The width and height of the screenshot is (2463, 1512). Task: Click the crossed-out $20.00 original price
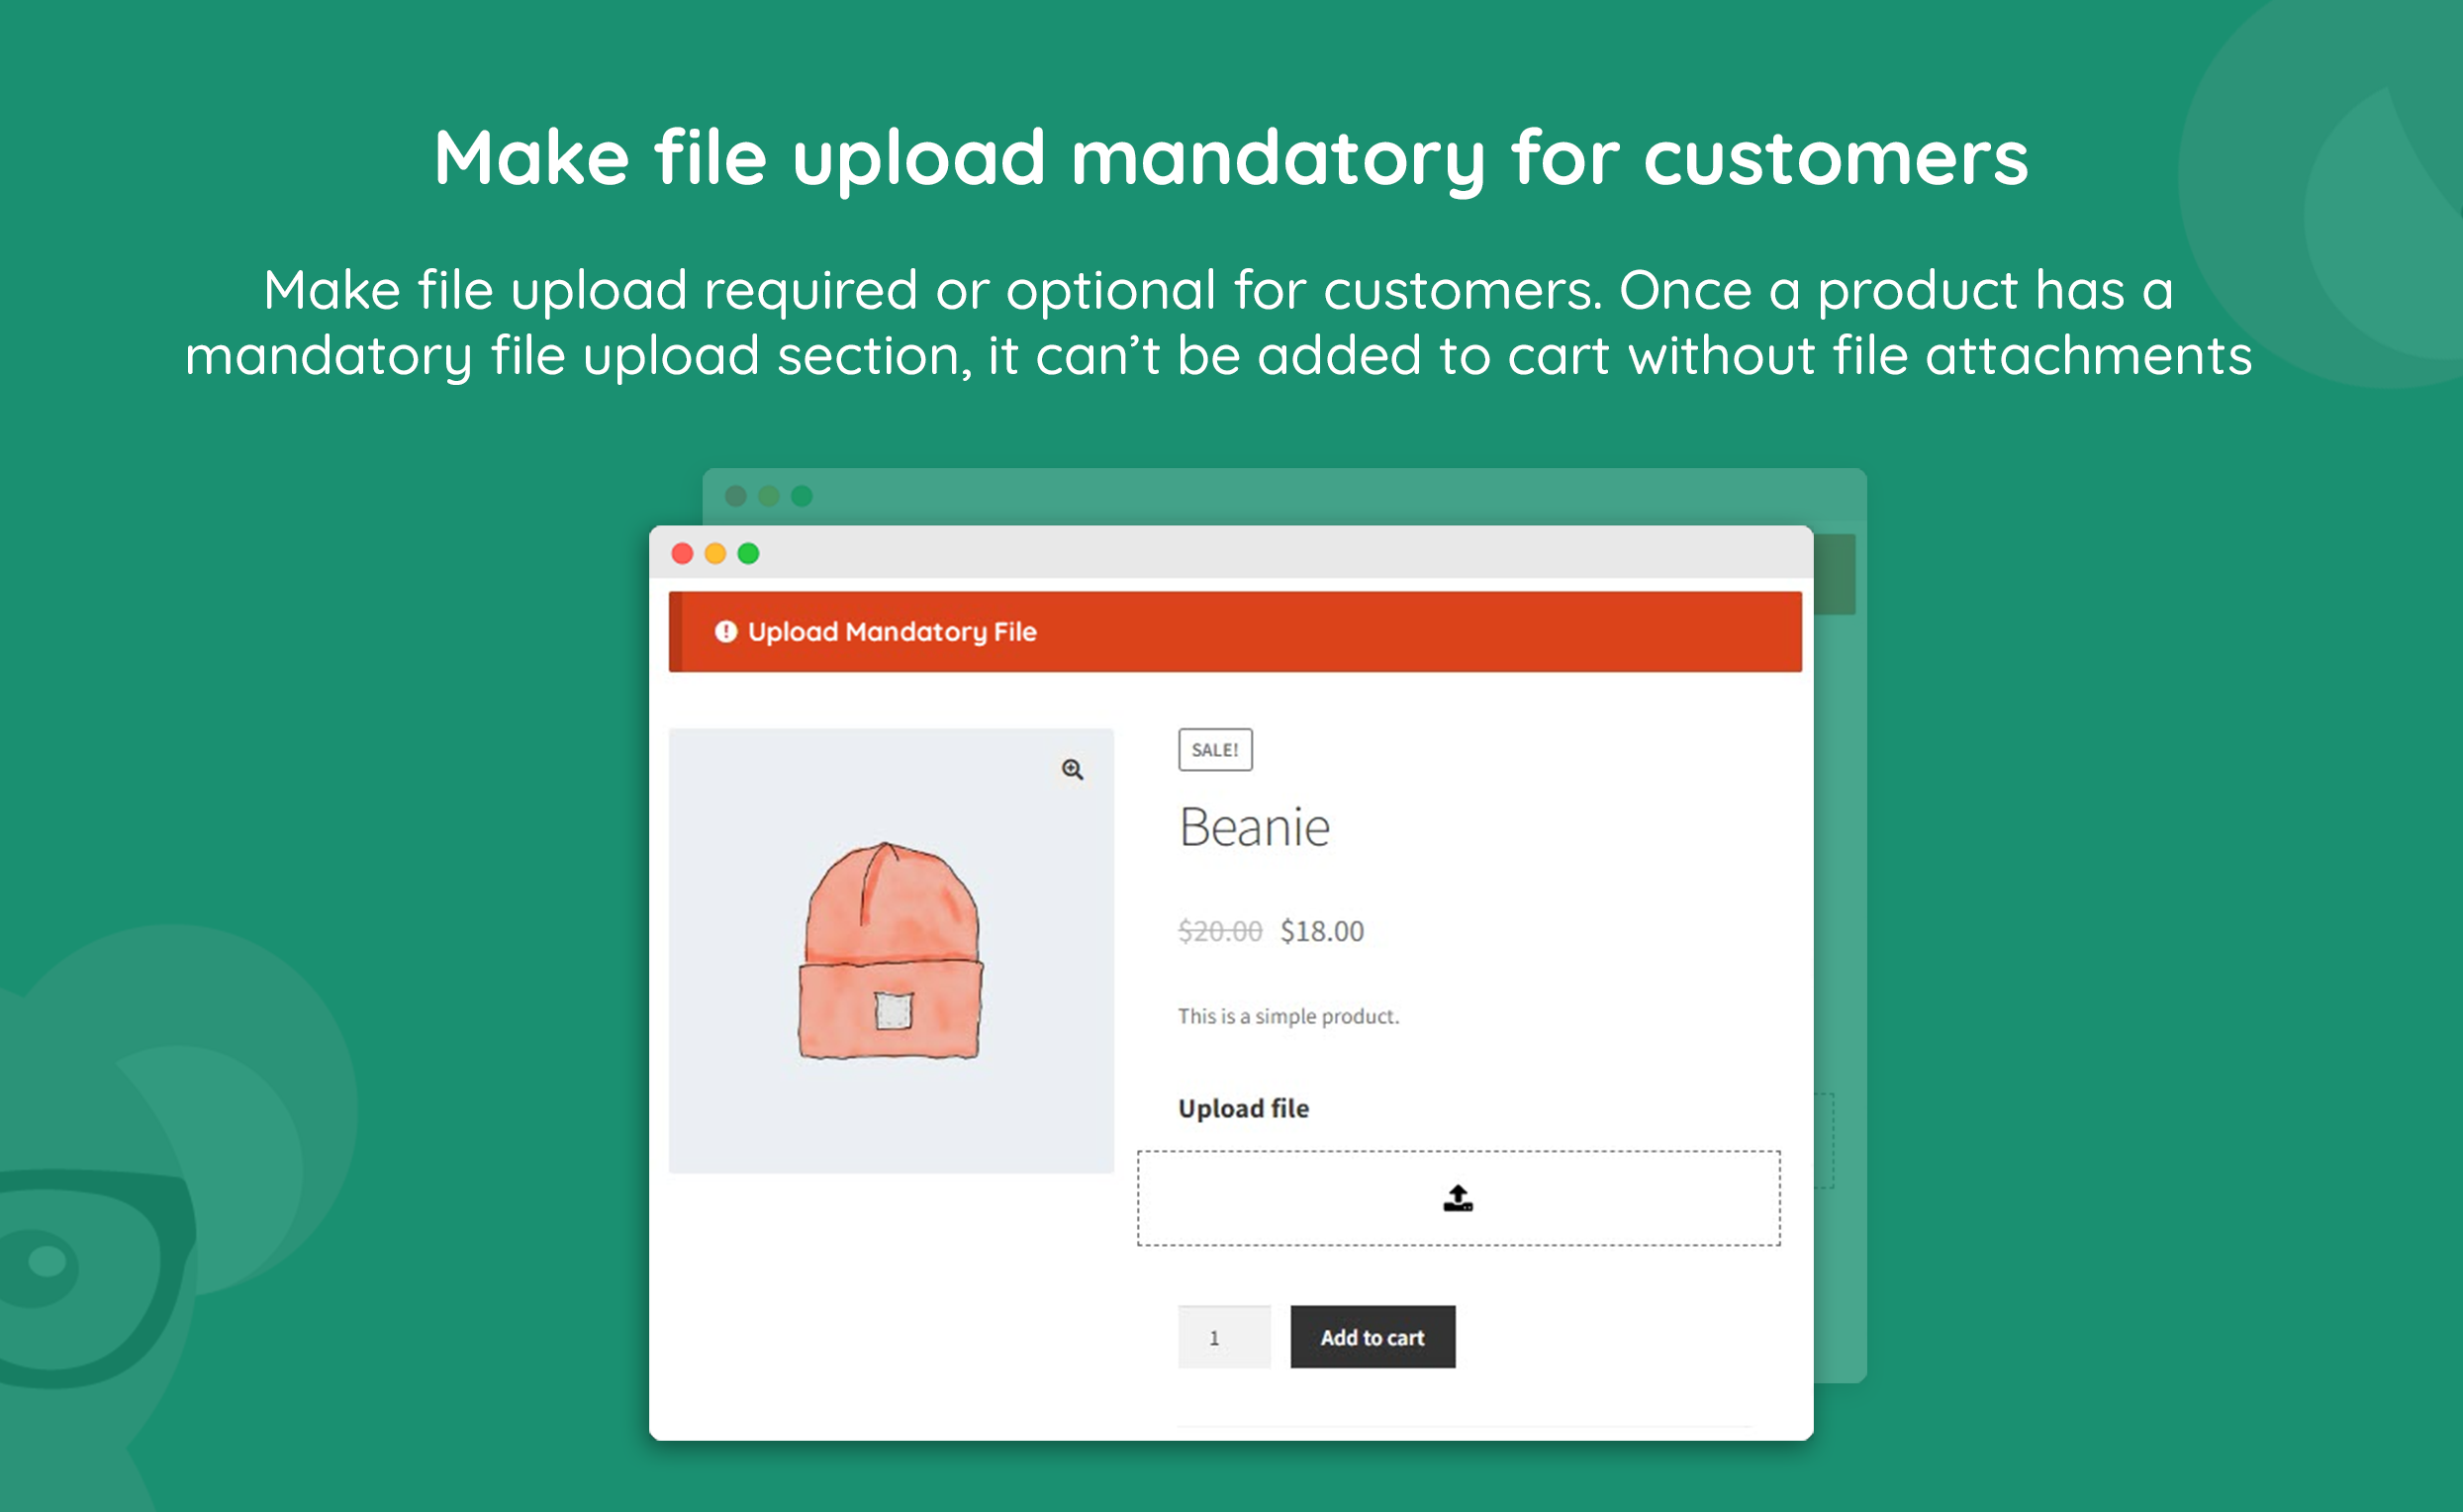coord(1219,931)
